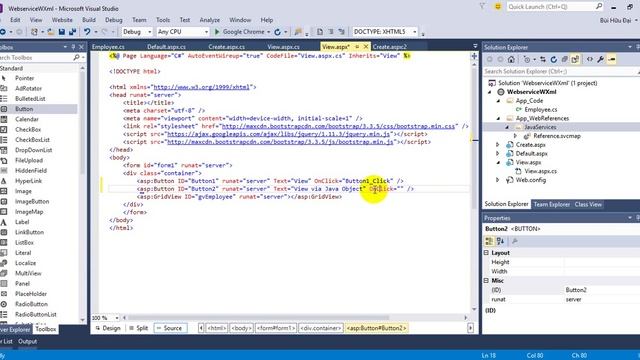Open the Output tab at the bottom
640x360 pixels.
pos(27,342)
